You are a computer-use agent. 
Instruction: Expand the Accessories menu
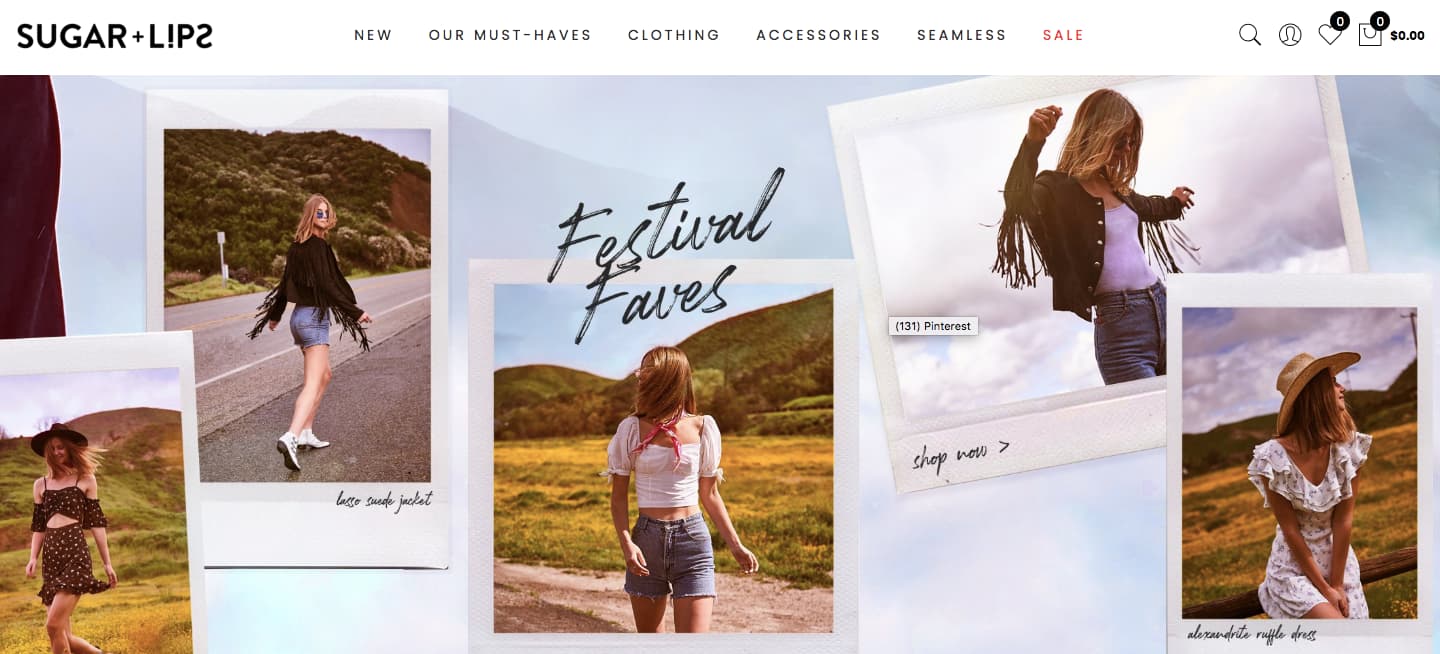818,35
